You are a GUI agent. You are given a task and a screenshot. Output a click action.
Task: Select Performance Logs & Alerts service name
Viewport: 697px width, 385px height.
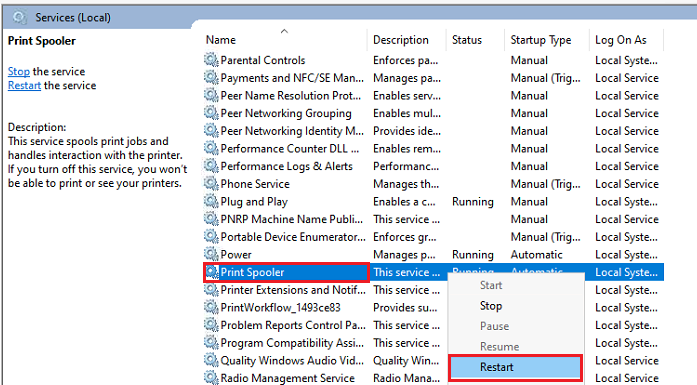[x=287, y=166]
